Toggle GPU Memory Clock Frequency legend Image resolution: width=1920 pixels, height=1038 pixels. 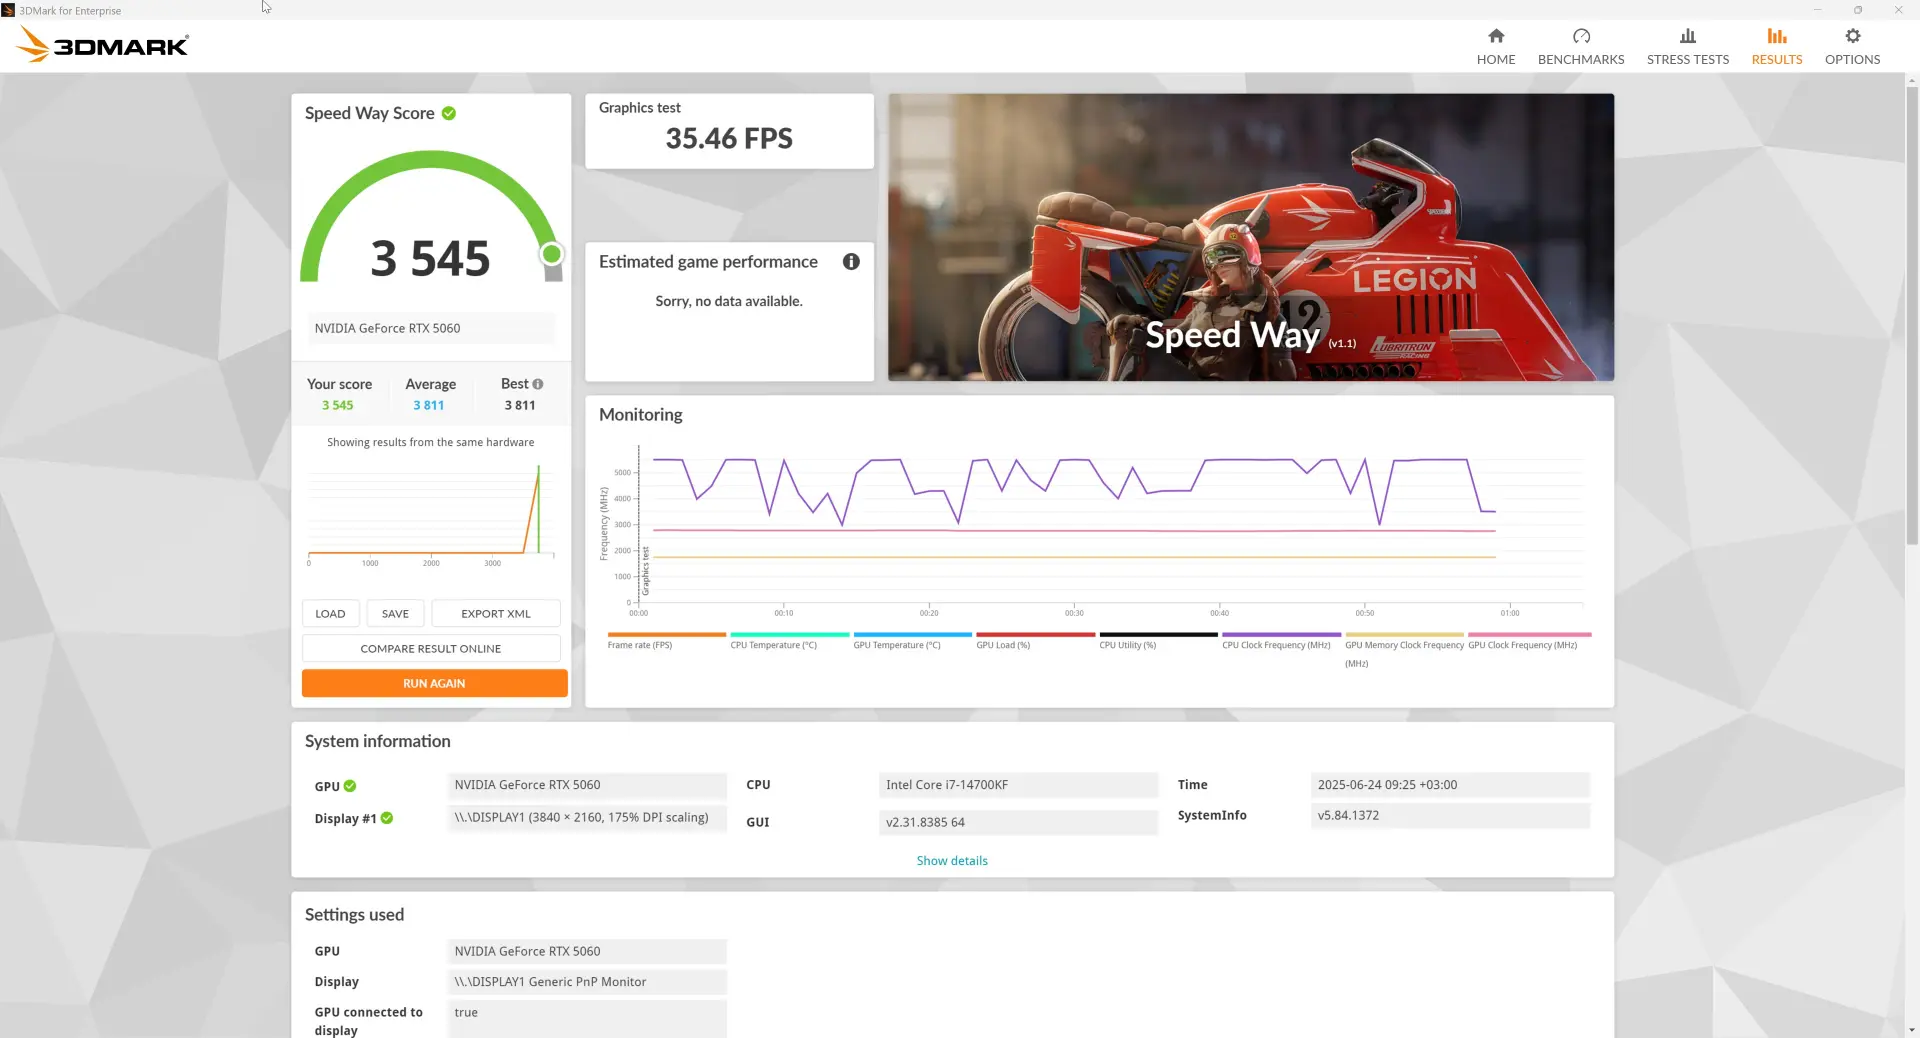(x=1404, y=650)
